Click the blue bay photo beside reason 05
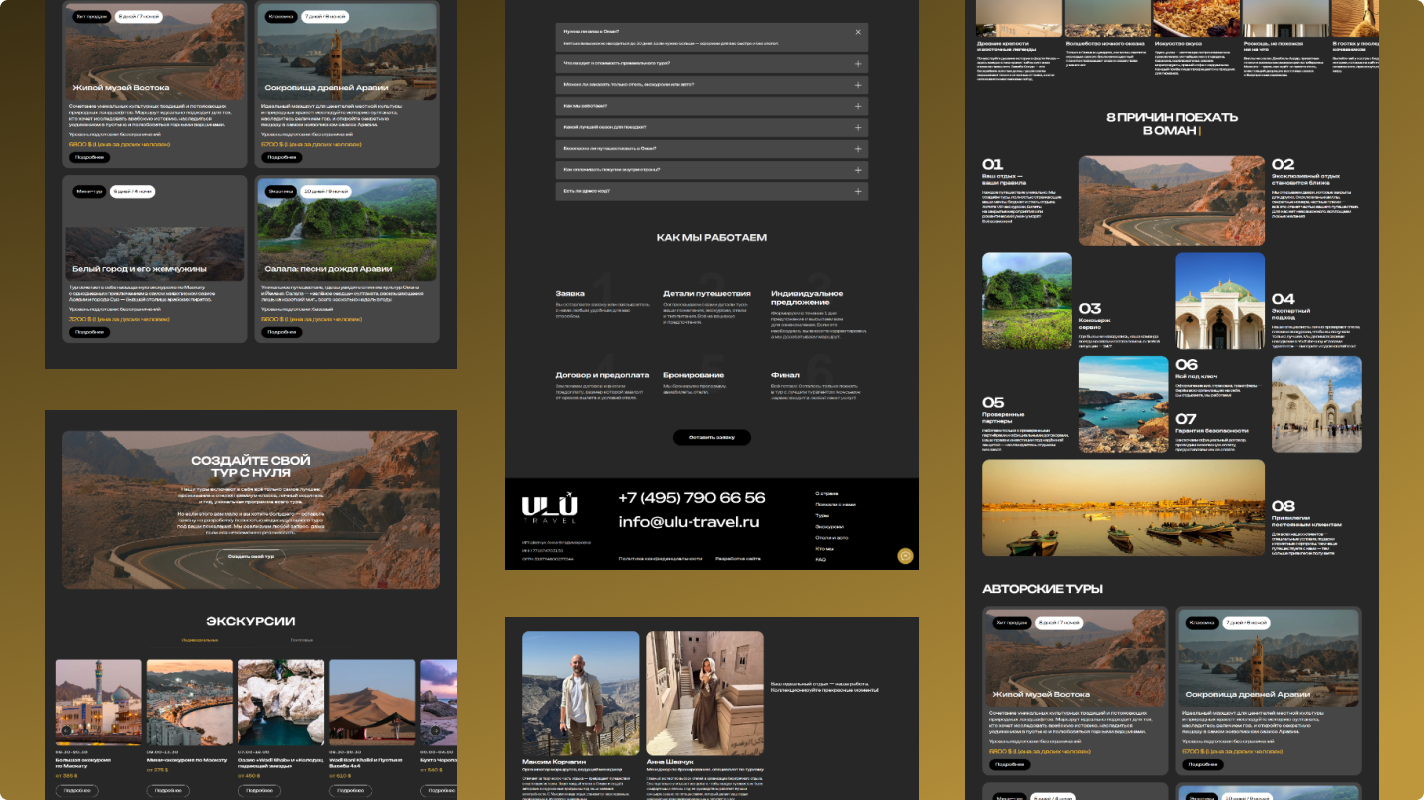This screenshot has width=1424, height=800. click(x=1123, y=405)
